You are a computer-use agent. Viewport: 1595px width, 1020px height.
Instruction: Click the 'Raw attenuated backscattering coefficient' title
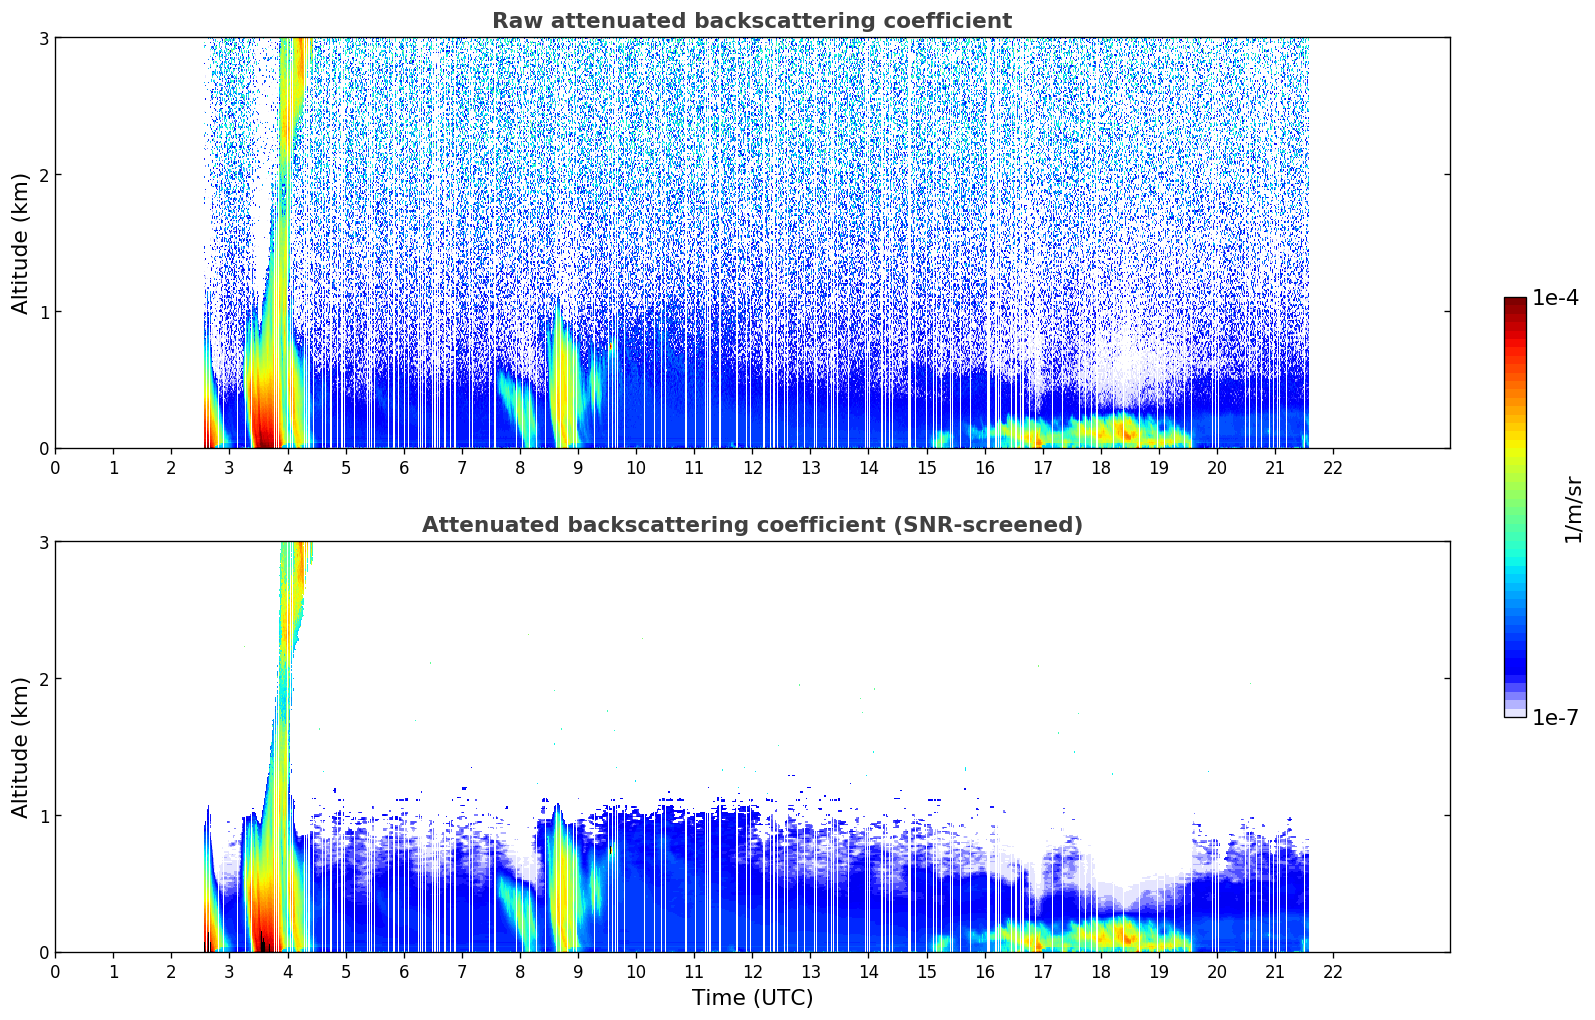click(x=751, y=21)
